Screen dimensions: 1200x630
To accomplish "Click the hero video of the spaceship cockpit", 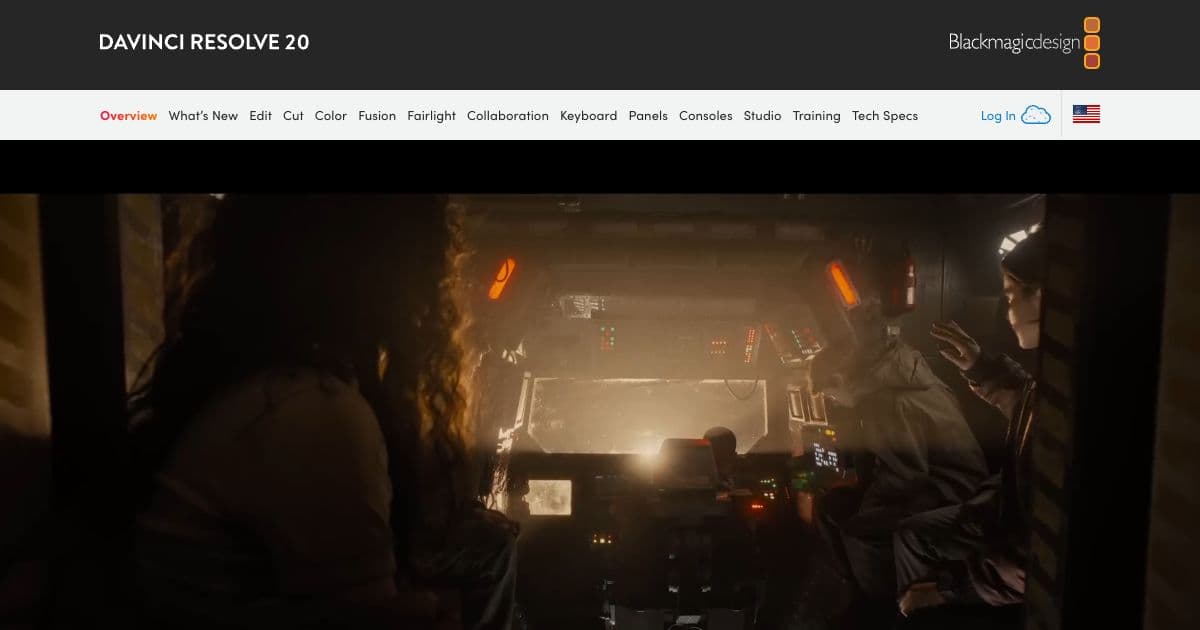I will click(600, 400).
